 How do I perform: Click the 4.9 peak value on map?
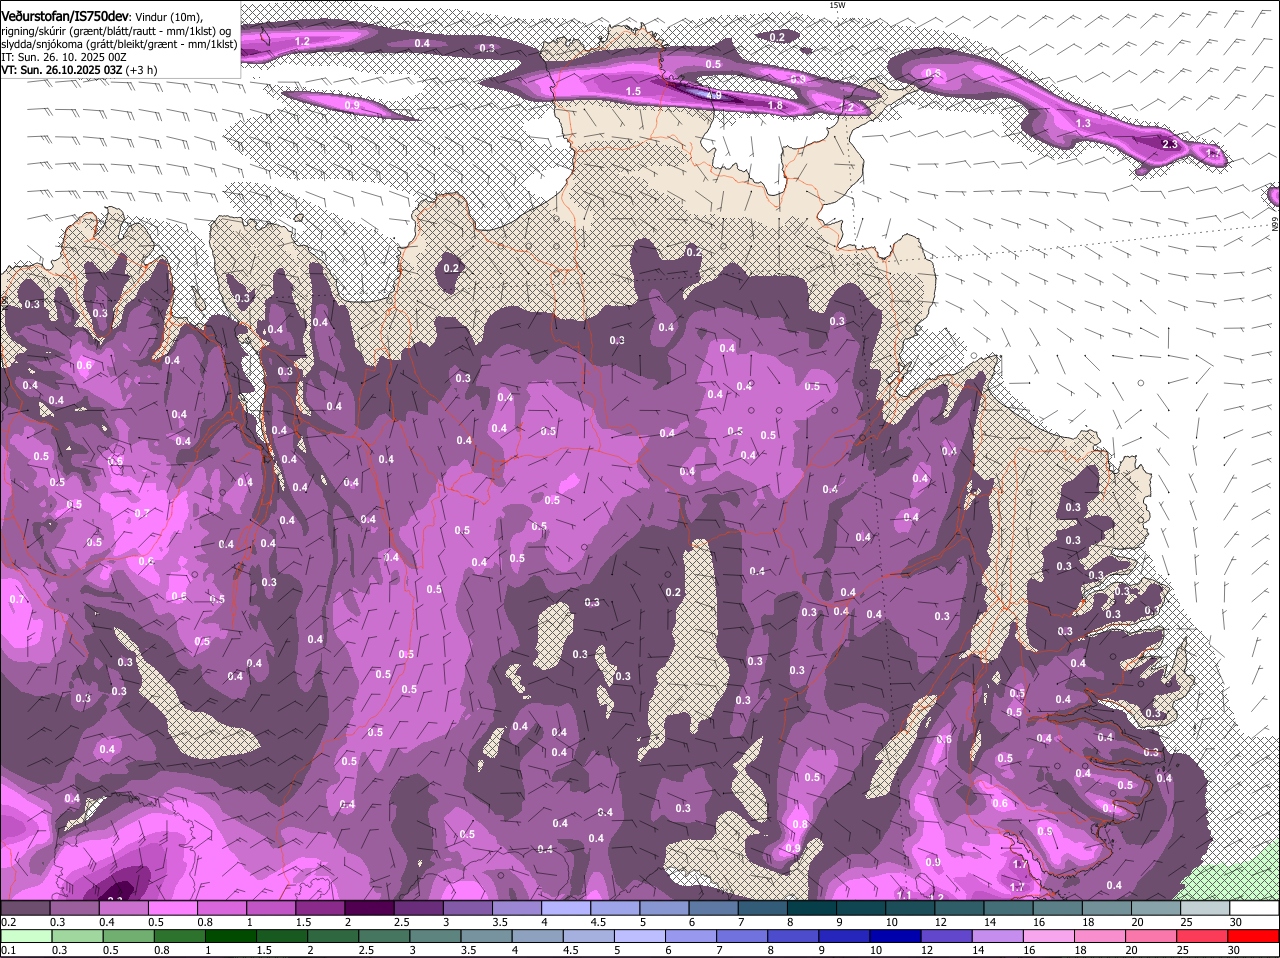pyautogui.click(x=714, y=95)
